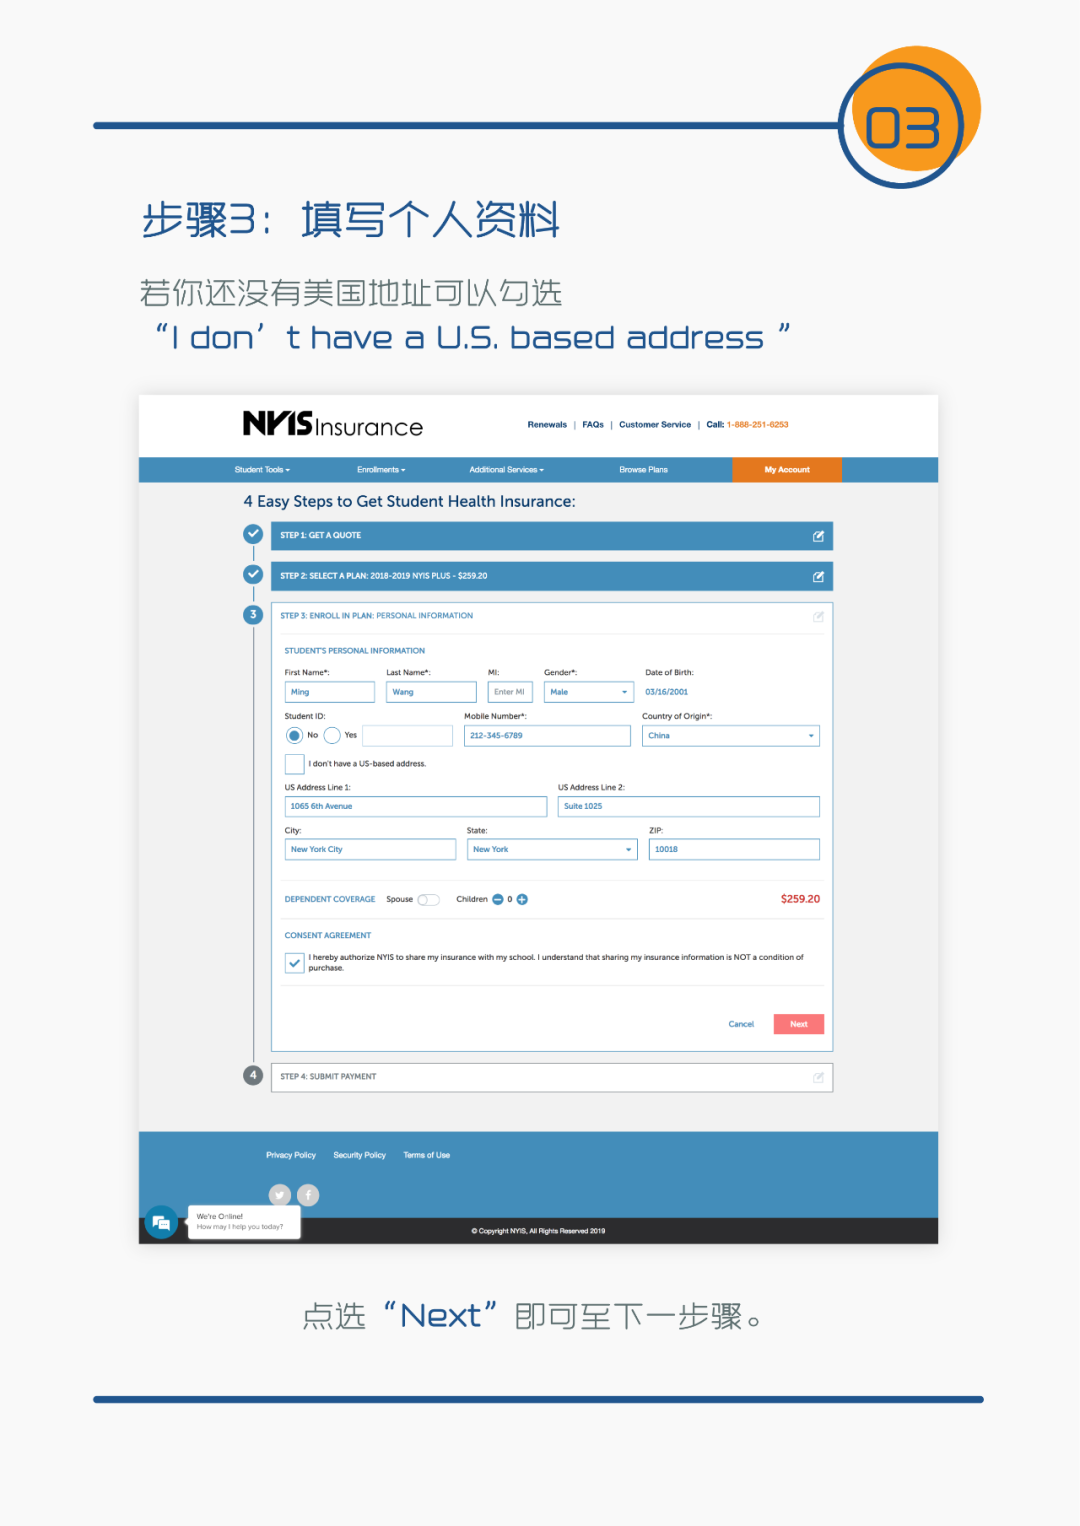Open the Customer Service link
1080x1526 pixels.
(x=655, y=425)
